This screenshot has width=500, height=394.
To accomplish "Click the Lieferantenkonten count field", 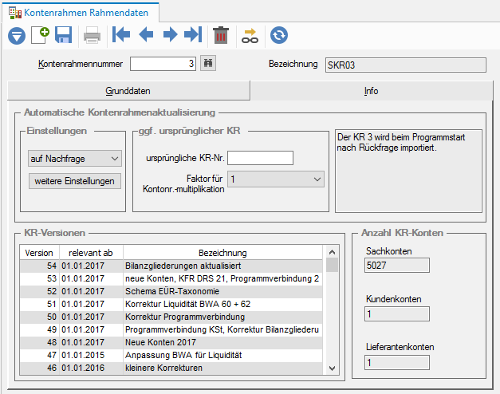I will [x=397, y=362].
